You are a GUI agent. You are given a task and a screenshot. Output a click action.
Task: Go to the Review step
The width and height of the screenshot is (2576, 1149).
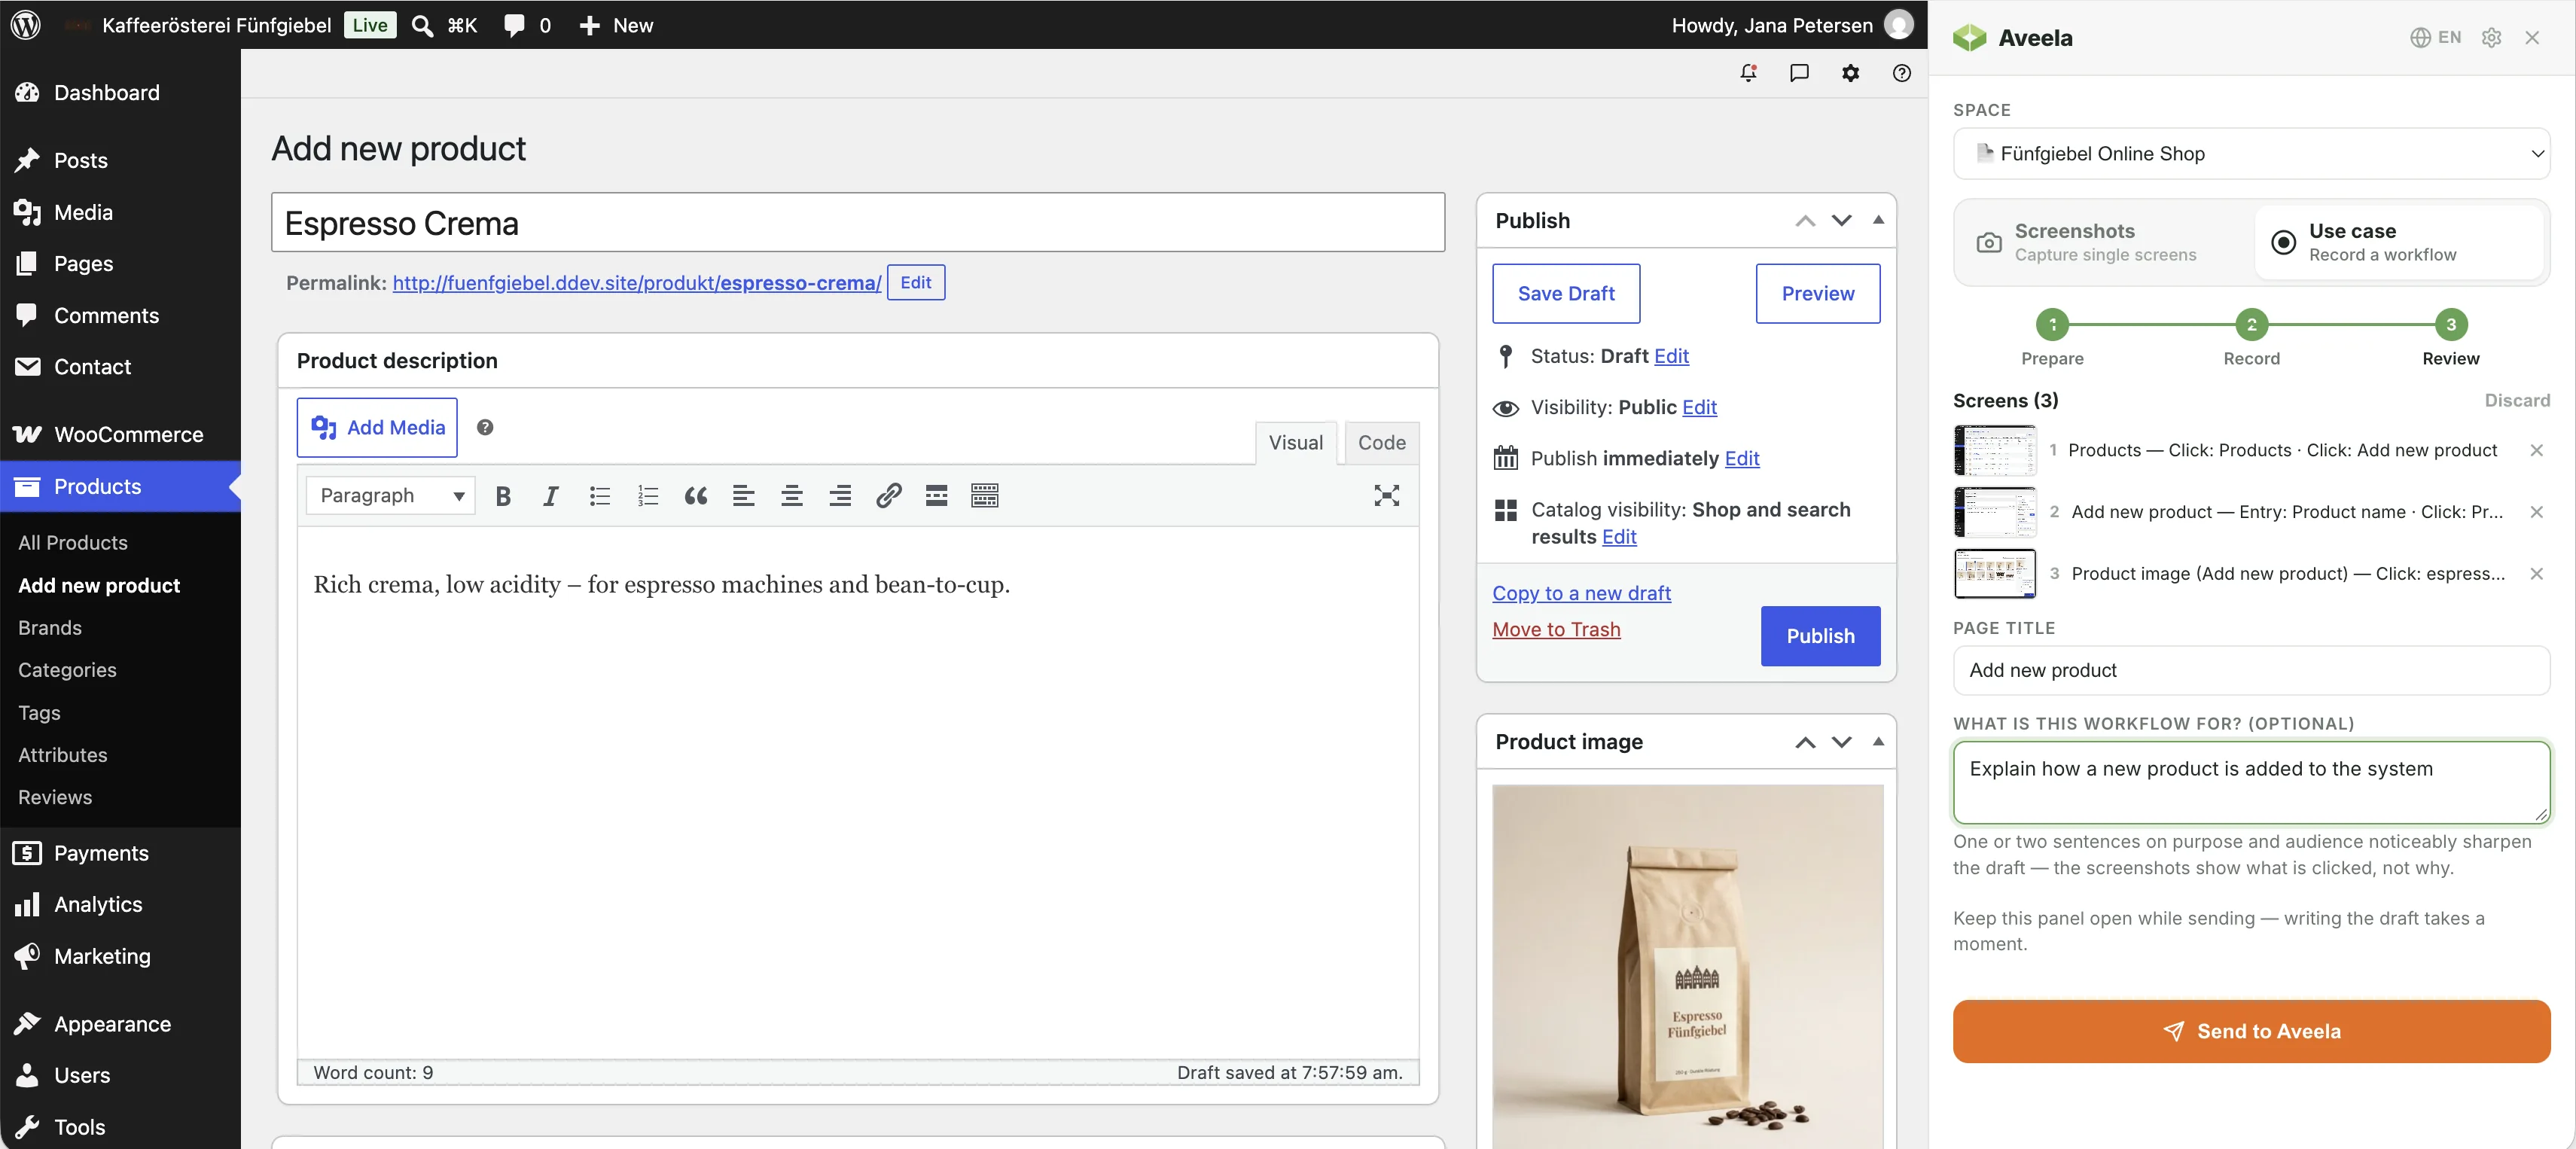2450,338
